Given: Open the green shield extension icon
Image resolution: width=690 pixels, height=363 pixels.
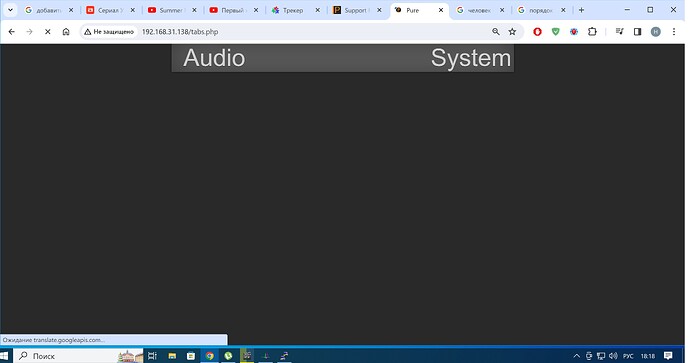Looking at the screenshot, I should tap(556, 32).
